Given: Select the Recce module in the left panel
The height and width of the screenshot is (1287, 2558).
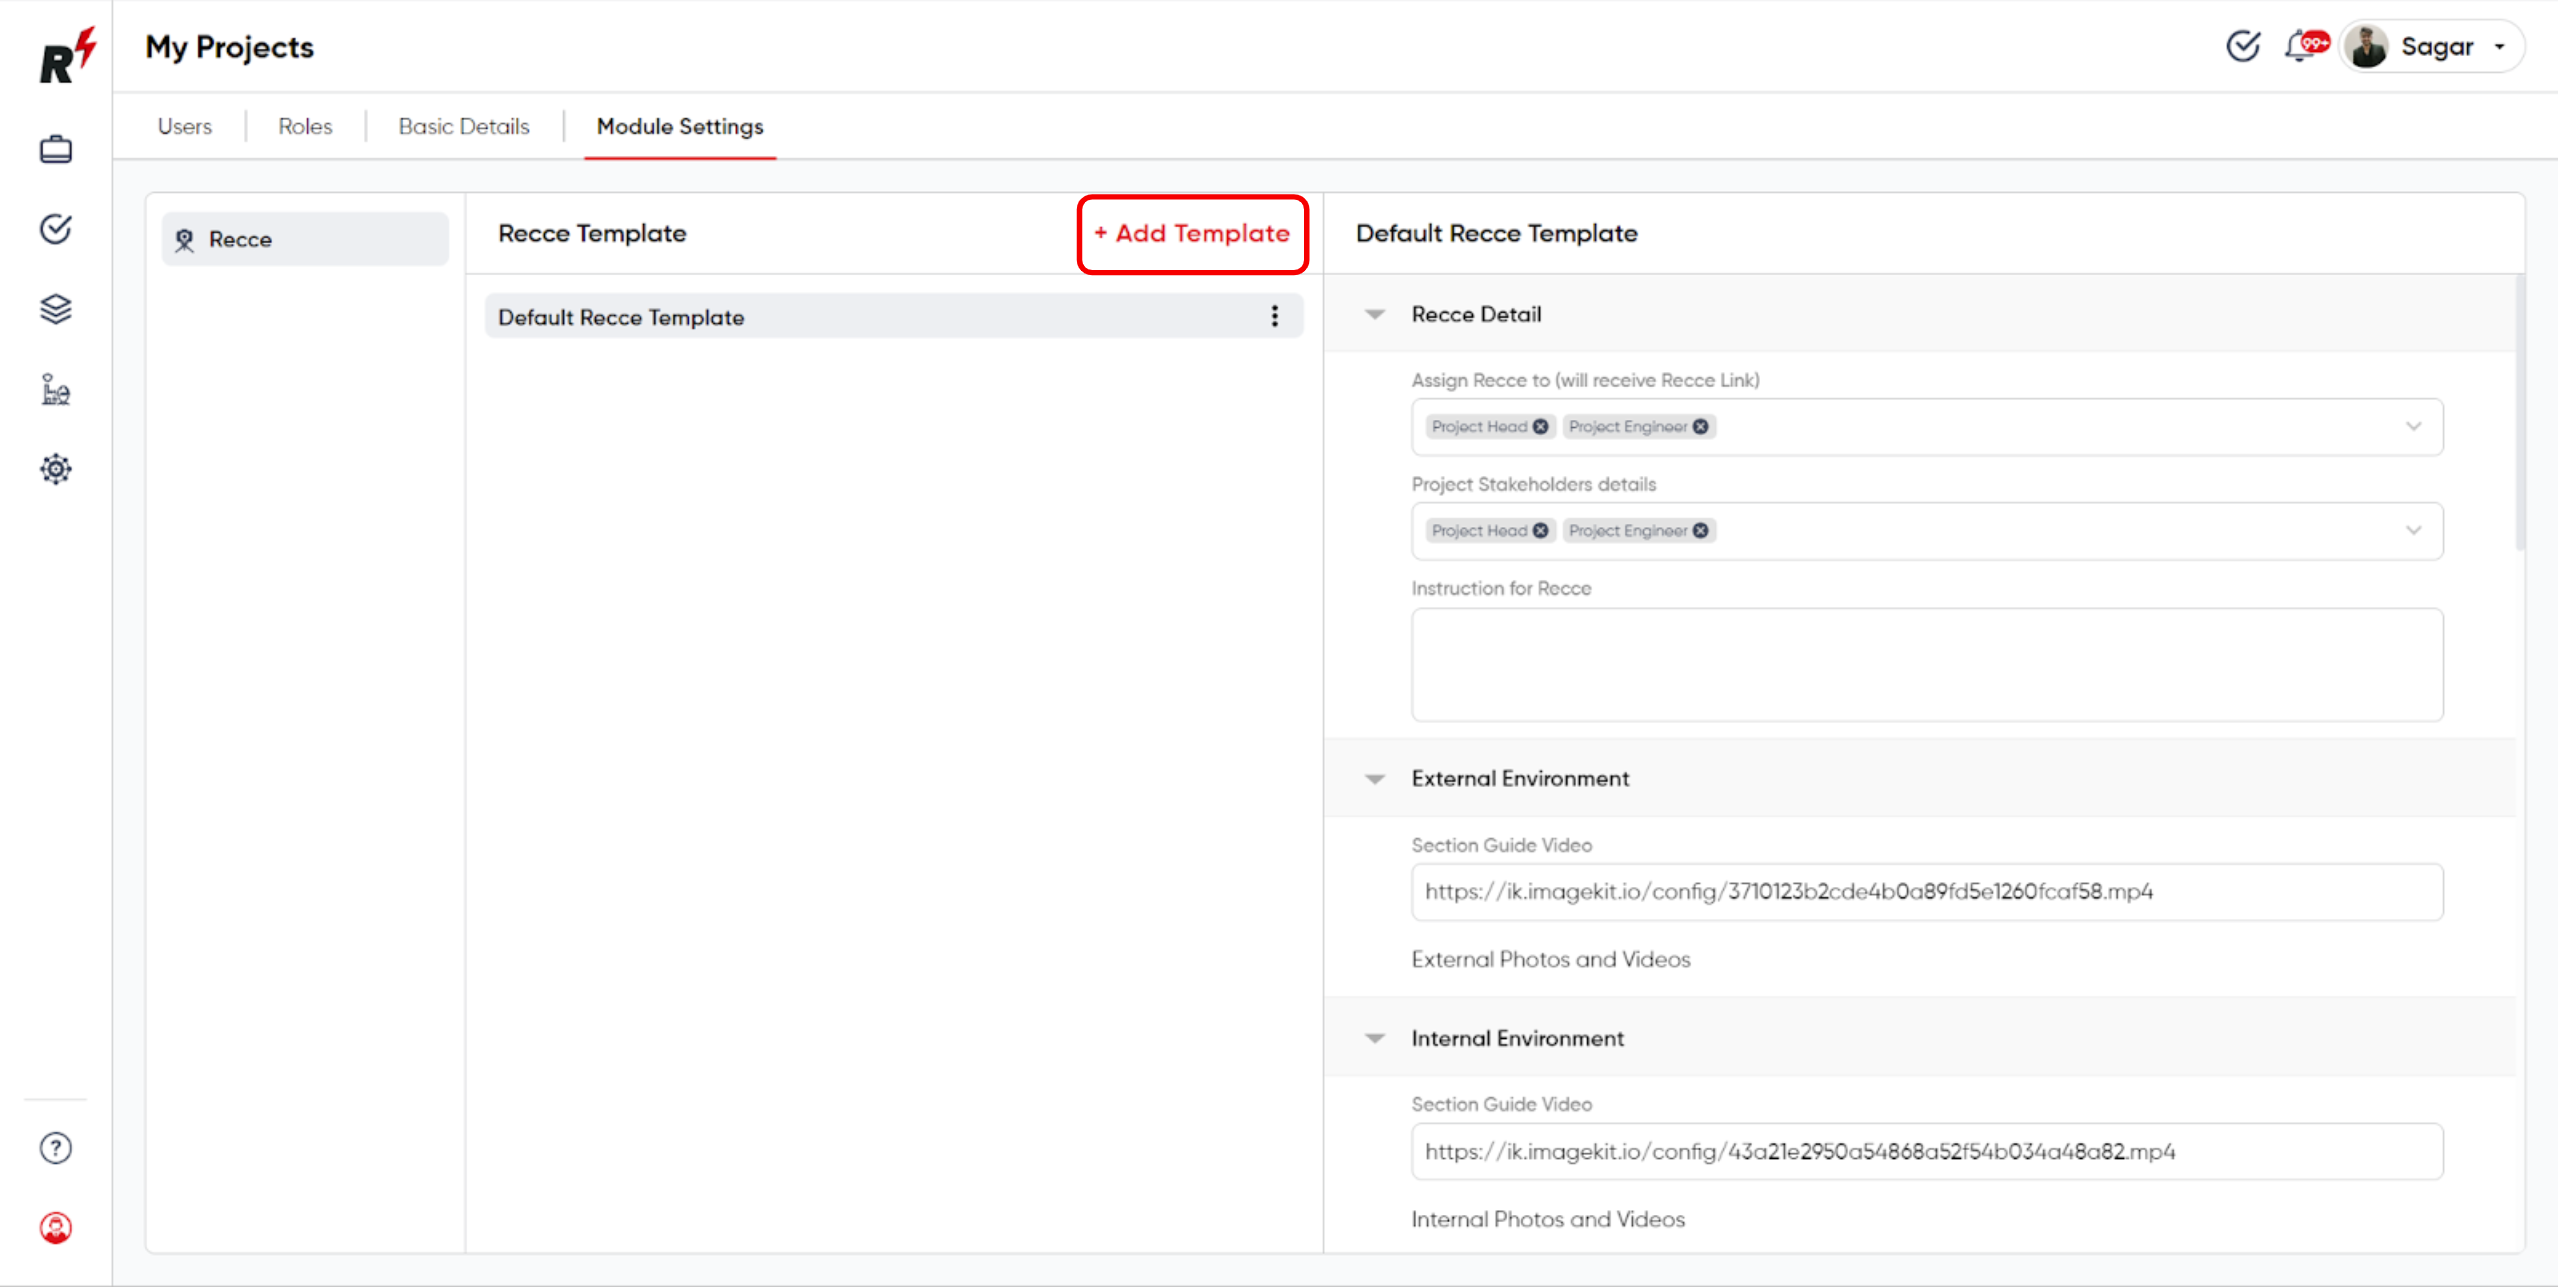Looking at the screenshot, I should pyautogui.click(x=305, y=239).
